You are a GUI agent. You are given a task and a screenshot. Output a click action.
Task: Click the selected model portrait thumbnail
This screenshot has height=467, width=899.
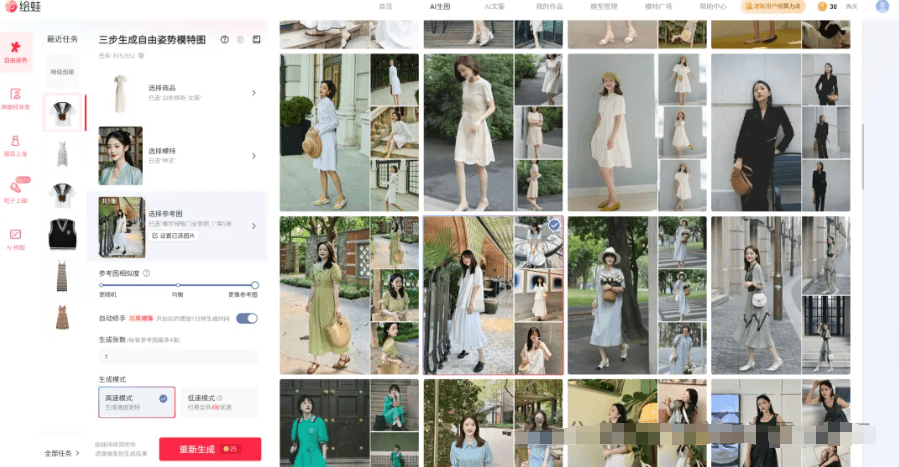tap(120, 156)
